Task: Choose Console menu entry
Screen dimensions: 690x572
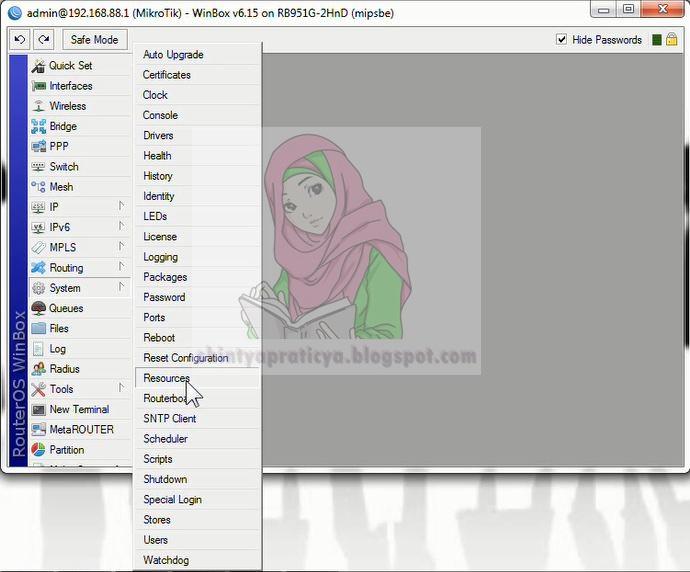Action: click(197, 115)
